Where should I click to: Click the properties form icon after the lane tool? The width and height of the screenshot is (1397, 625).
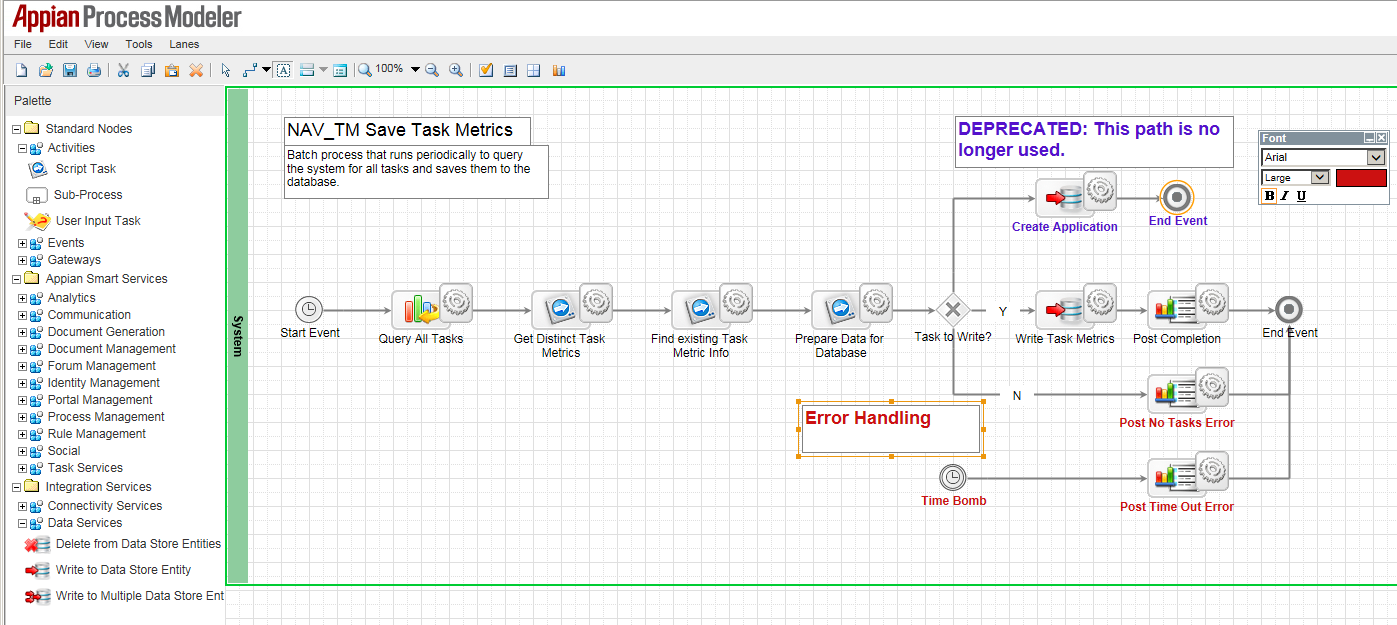pyautogui.click(x=340, y=70)
